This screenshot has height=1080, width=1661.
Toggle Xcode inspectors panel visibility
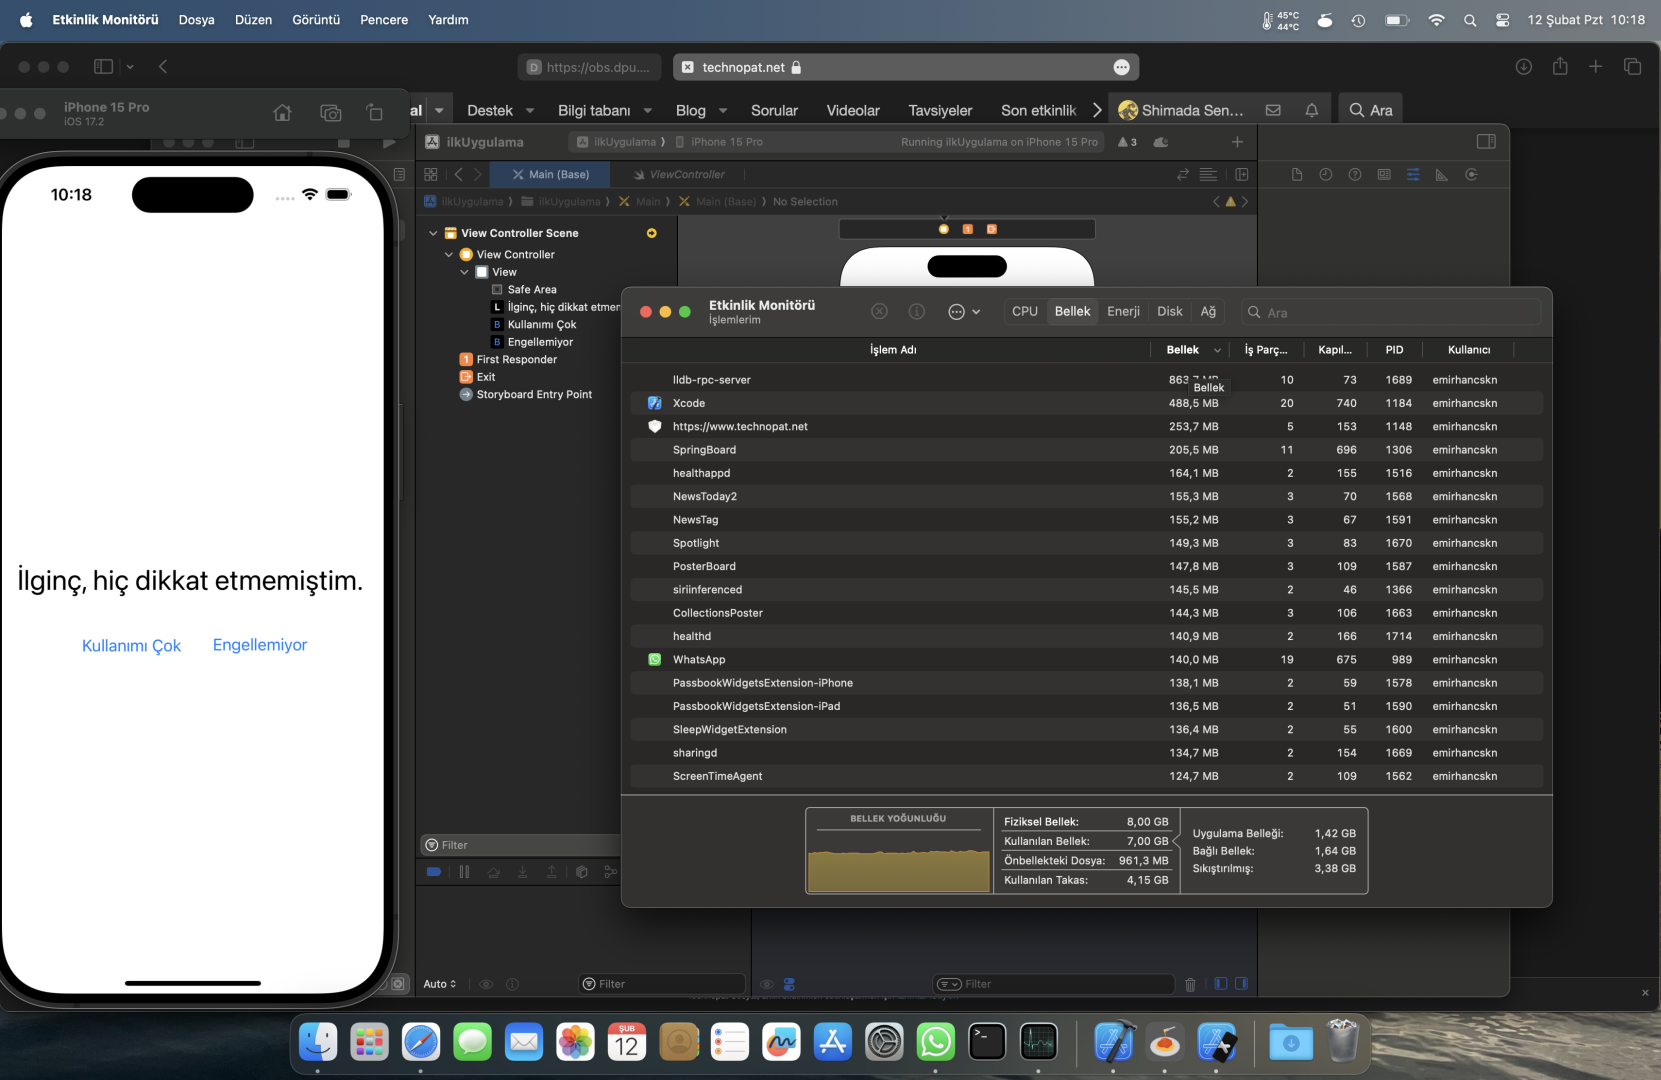click(x=1486, y=142)
